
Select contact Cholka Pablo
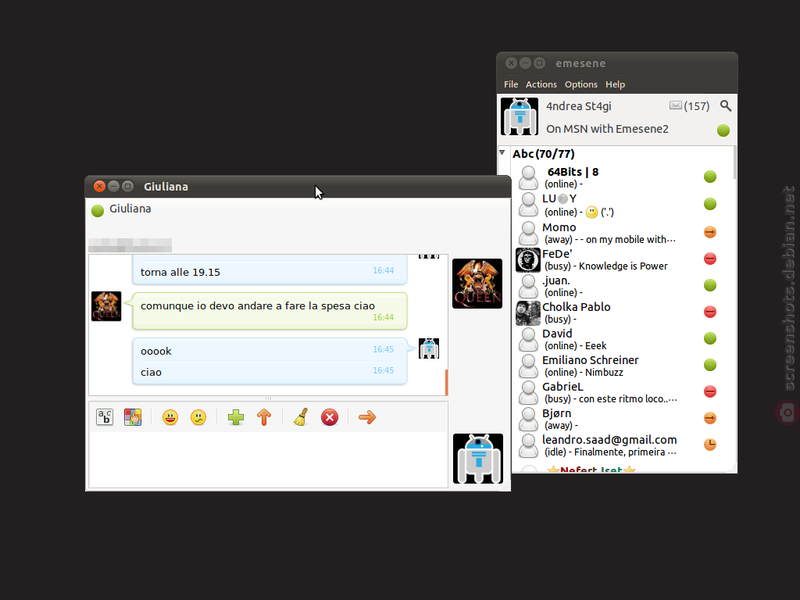coord(617,312)
